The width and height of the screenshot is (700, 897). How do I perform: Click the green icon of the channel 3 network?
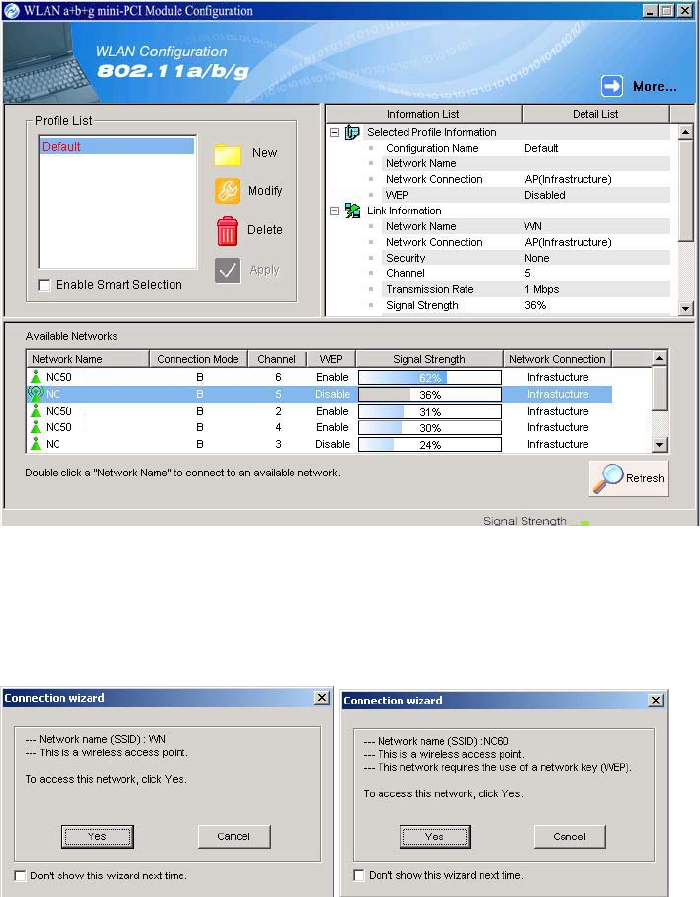coord(36,444)
